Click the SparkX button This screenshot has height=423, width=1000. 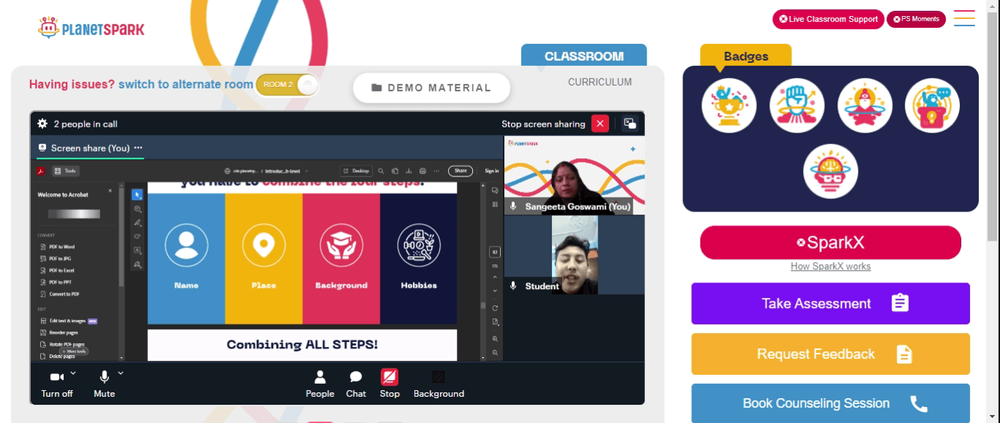(x=830, y=242)
